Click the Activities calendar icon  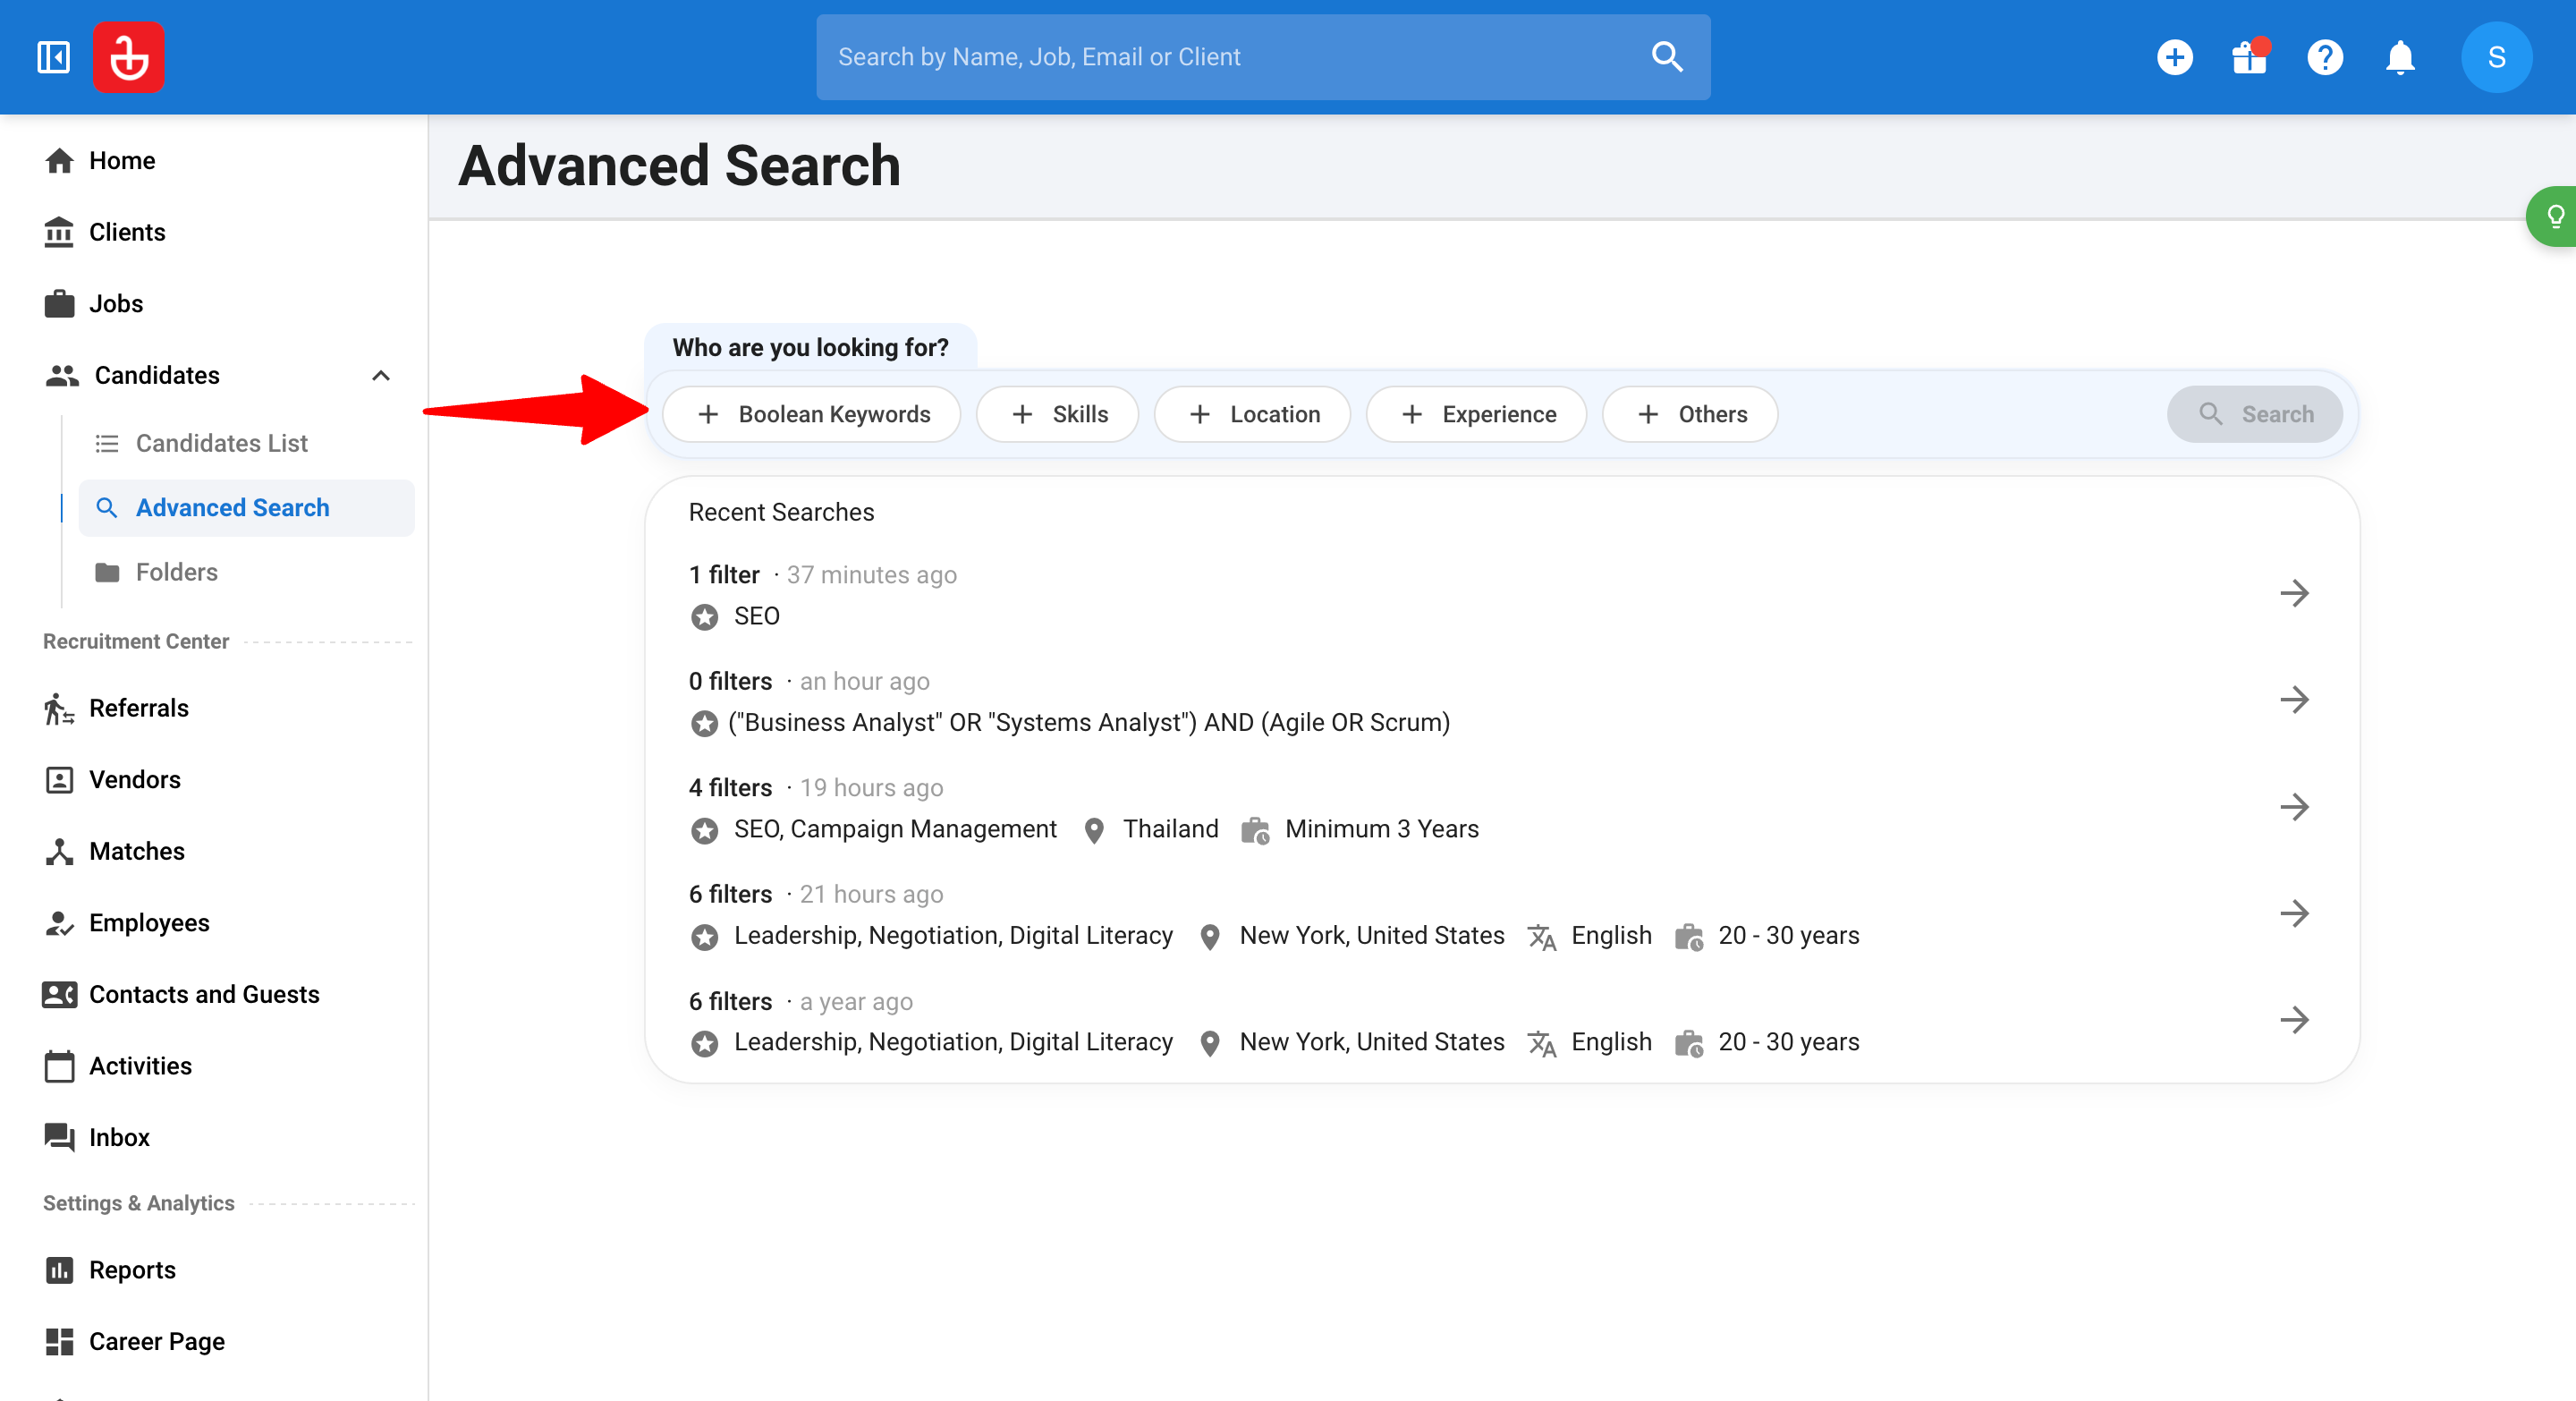point(59,1066)
